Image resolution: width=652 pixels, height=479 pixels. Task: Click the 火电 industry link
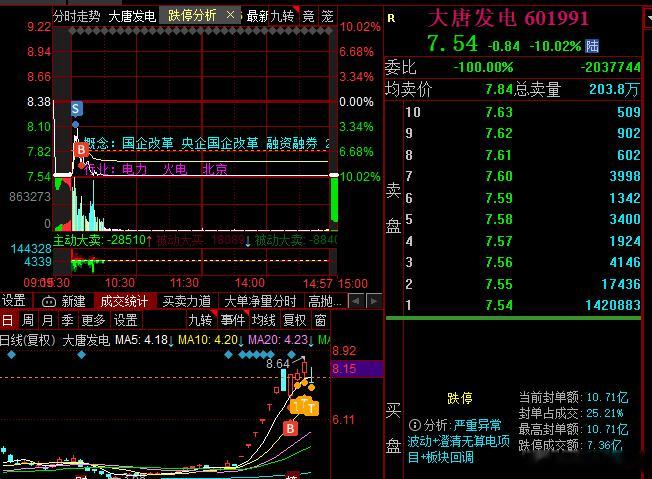click(175, 169)
